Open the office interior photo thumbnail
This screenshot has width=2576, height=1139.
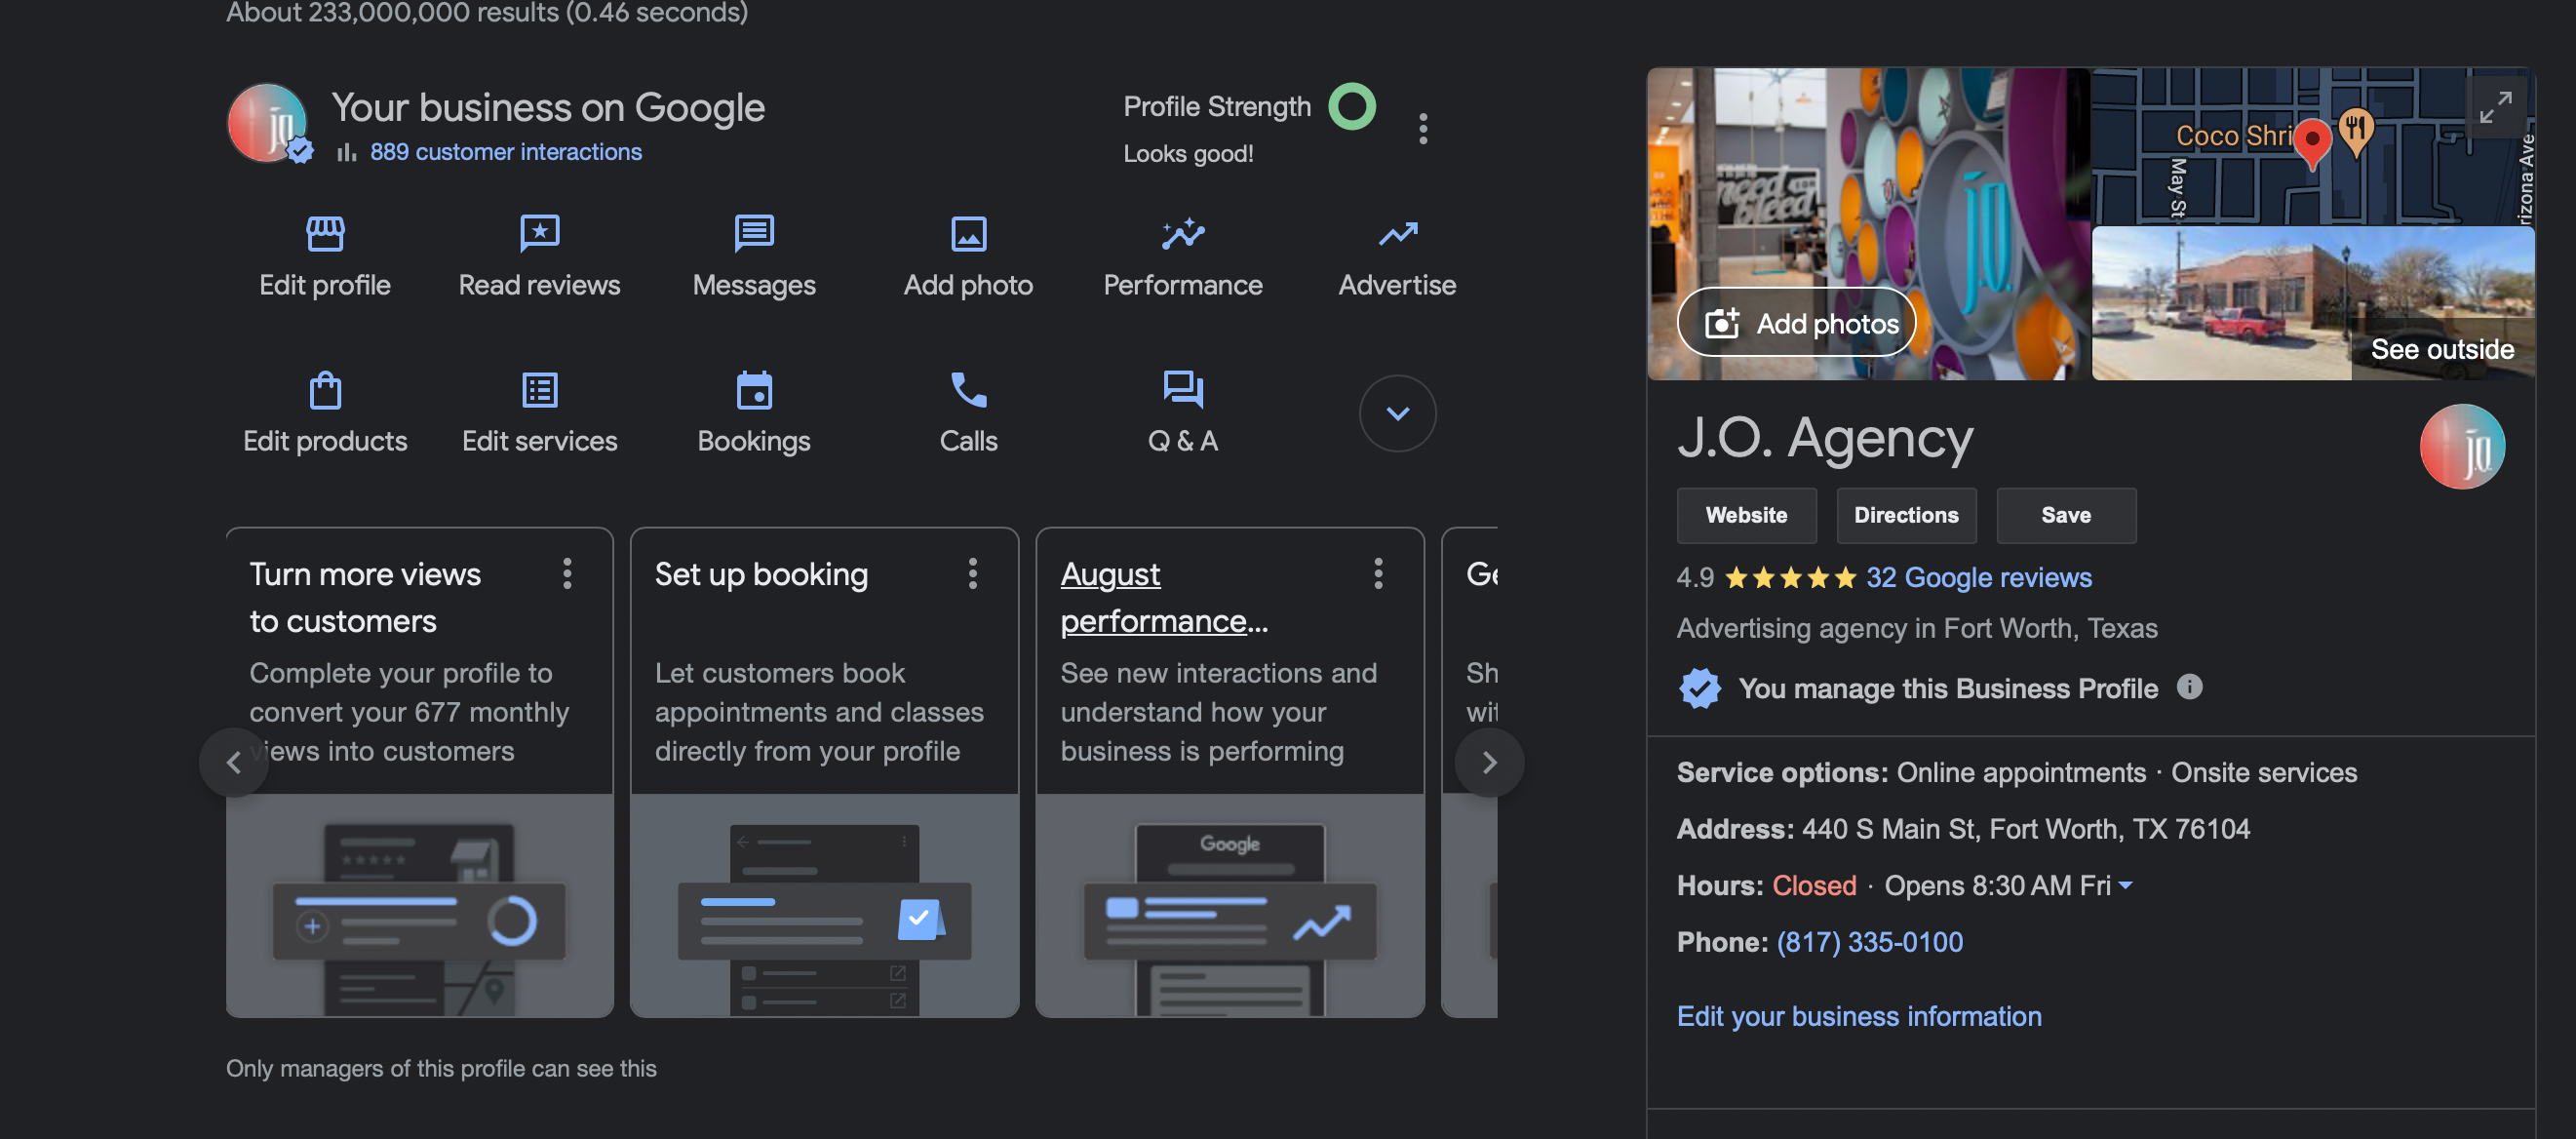[x=1868, y=223]
